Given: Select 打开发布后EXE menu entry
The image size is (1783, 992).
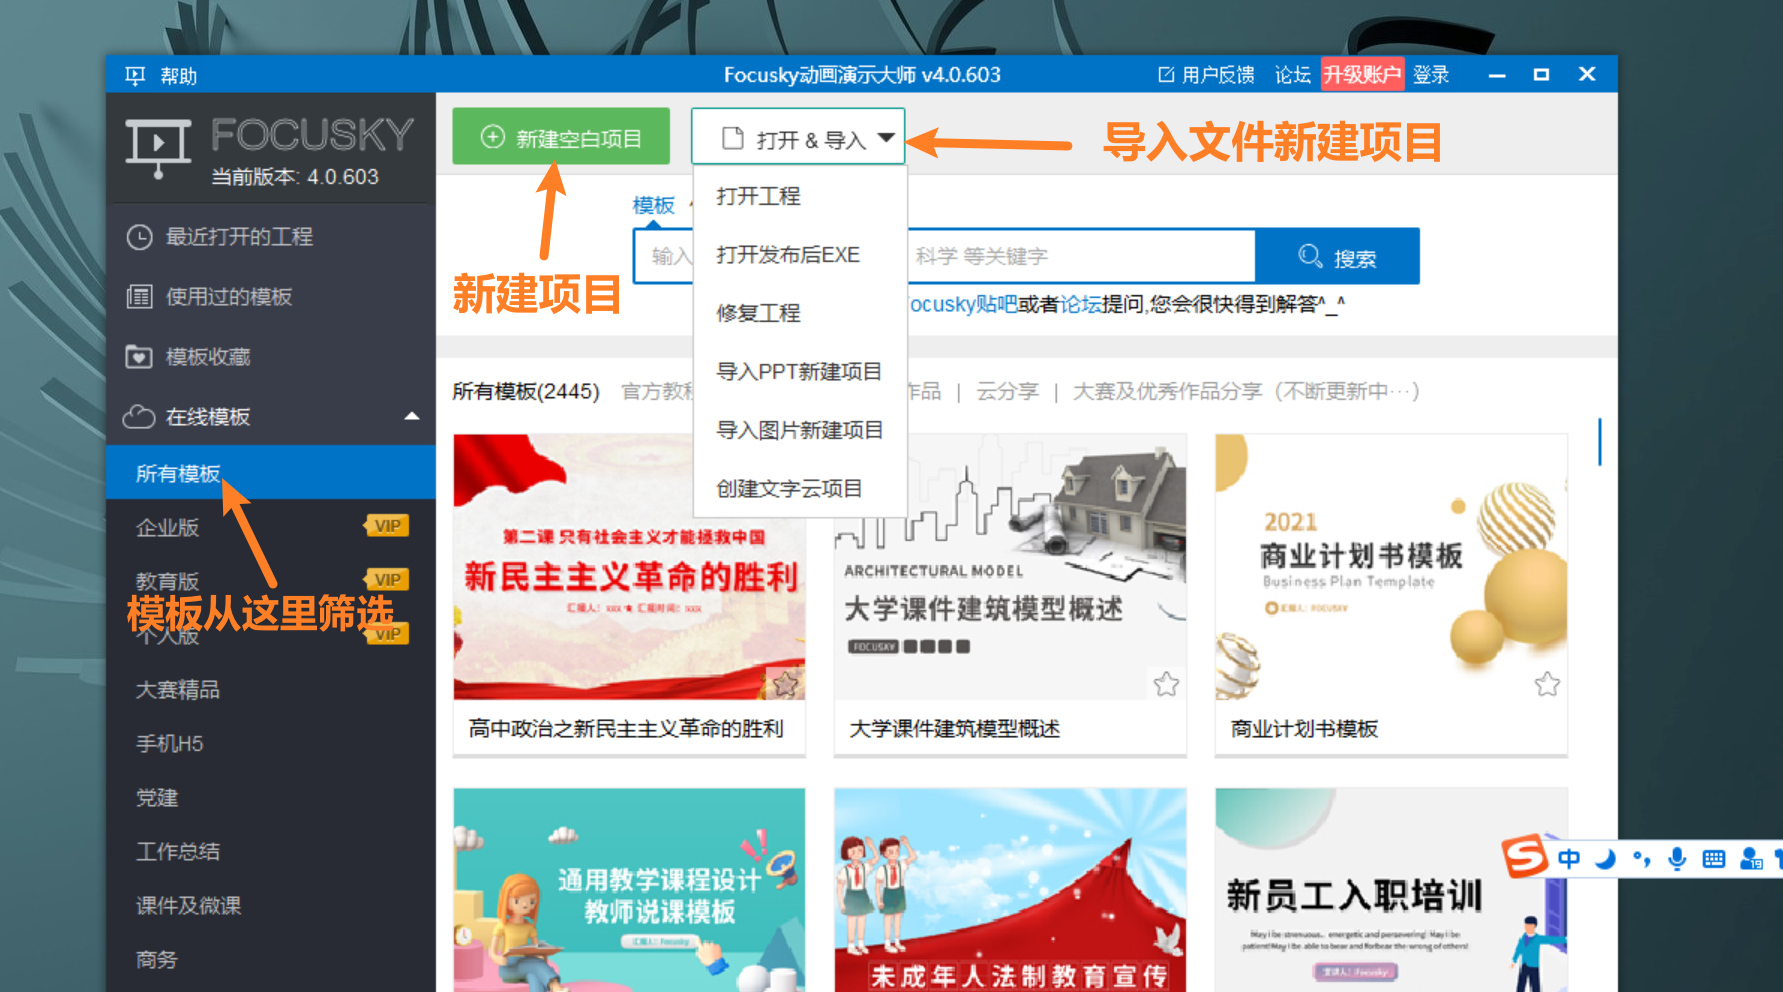Looking at the screenshot, I should [x=788, y=254].
